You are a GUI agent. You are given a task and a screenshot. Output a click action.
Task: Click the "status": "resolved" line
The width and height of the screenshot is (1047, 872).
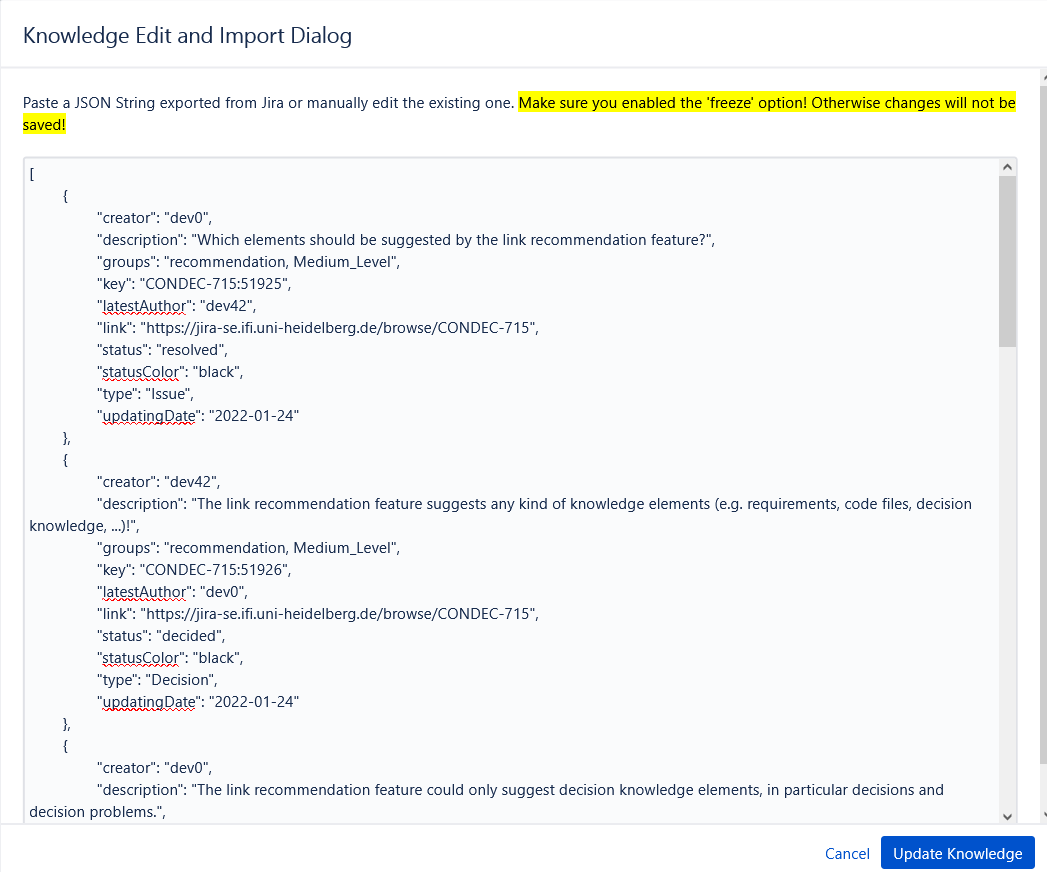[162, 350]
